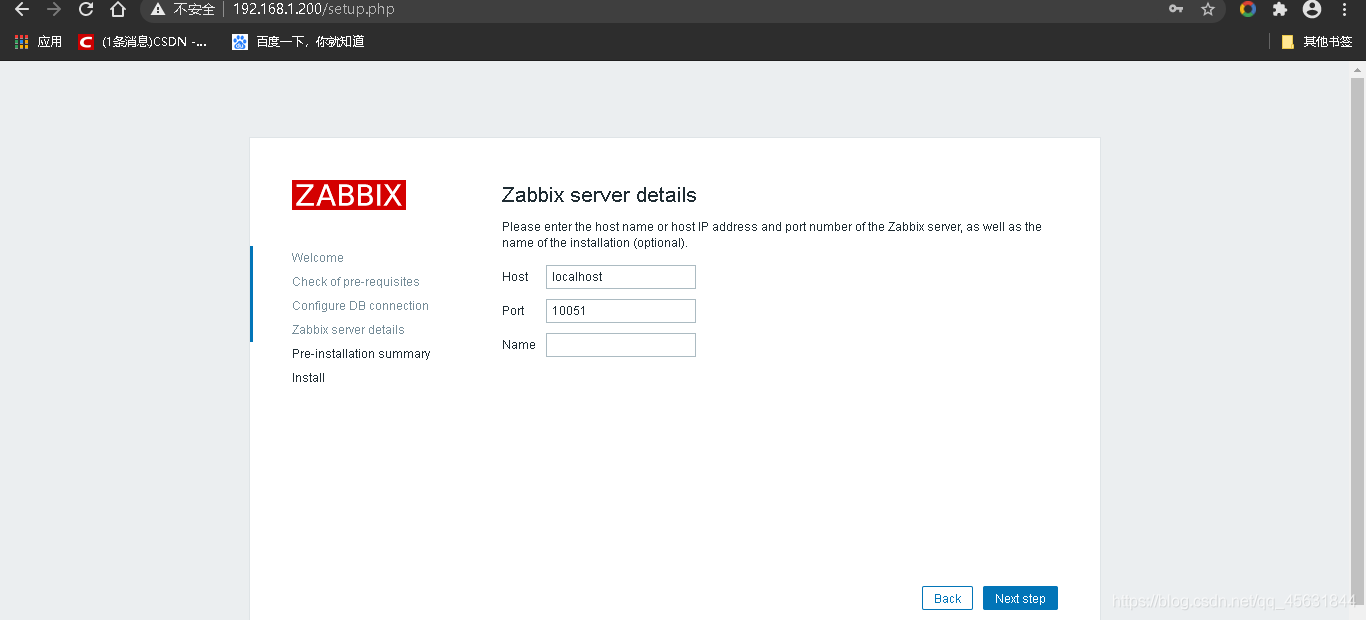Image resolution: width=1366 pixels, height=620 pixels.
Task: Open the Apps shortcut in bookmarks bar
Action: (38, 42)
